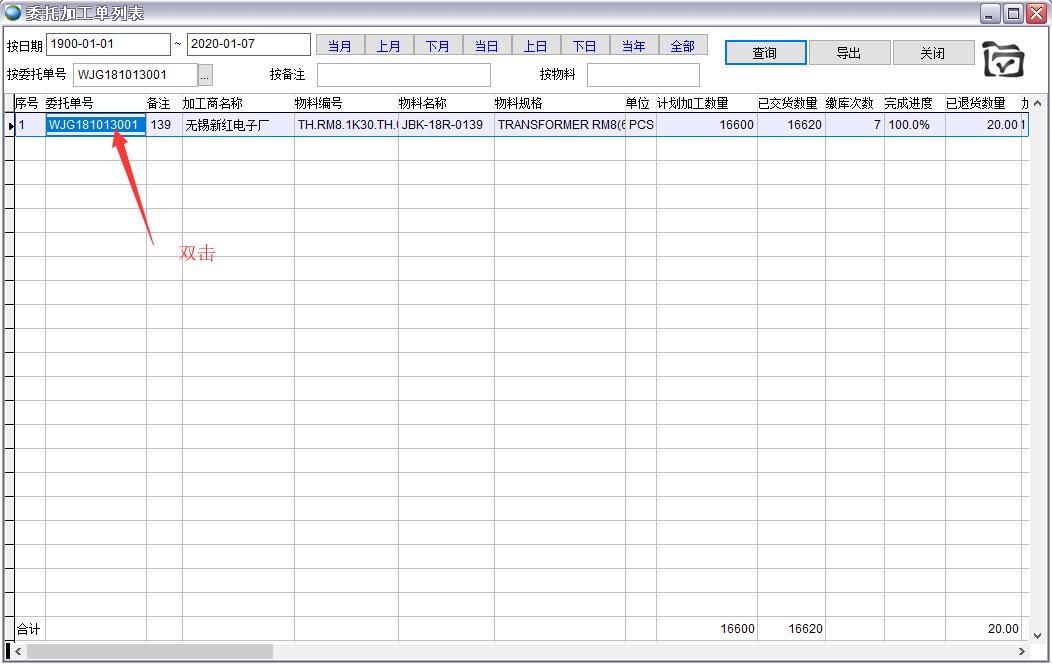This screenshot has width=1052, height=664.
Task: Select the 下月 date filter
Action: click(x=438, y=46)
